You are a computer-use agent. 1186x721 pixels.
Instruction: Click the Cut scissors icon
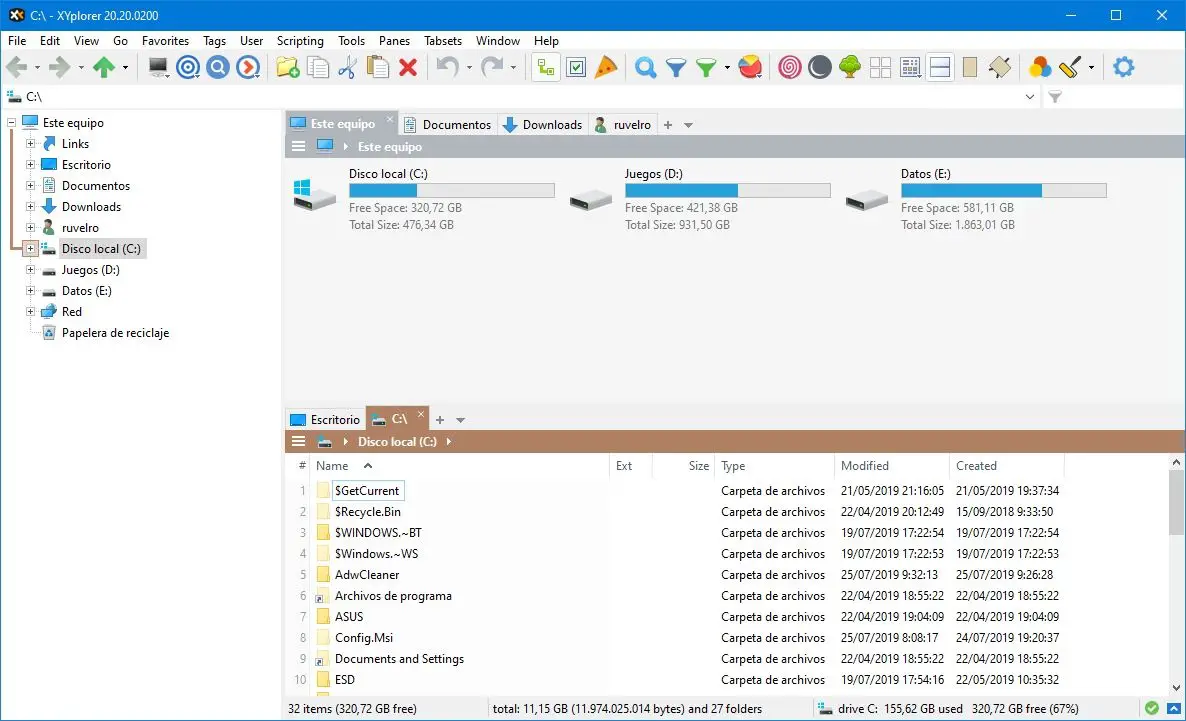click(347, 67)
